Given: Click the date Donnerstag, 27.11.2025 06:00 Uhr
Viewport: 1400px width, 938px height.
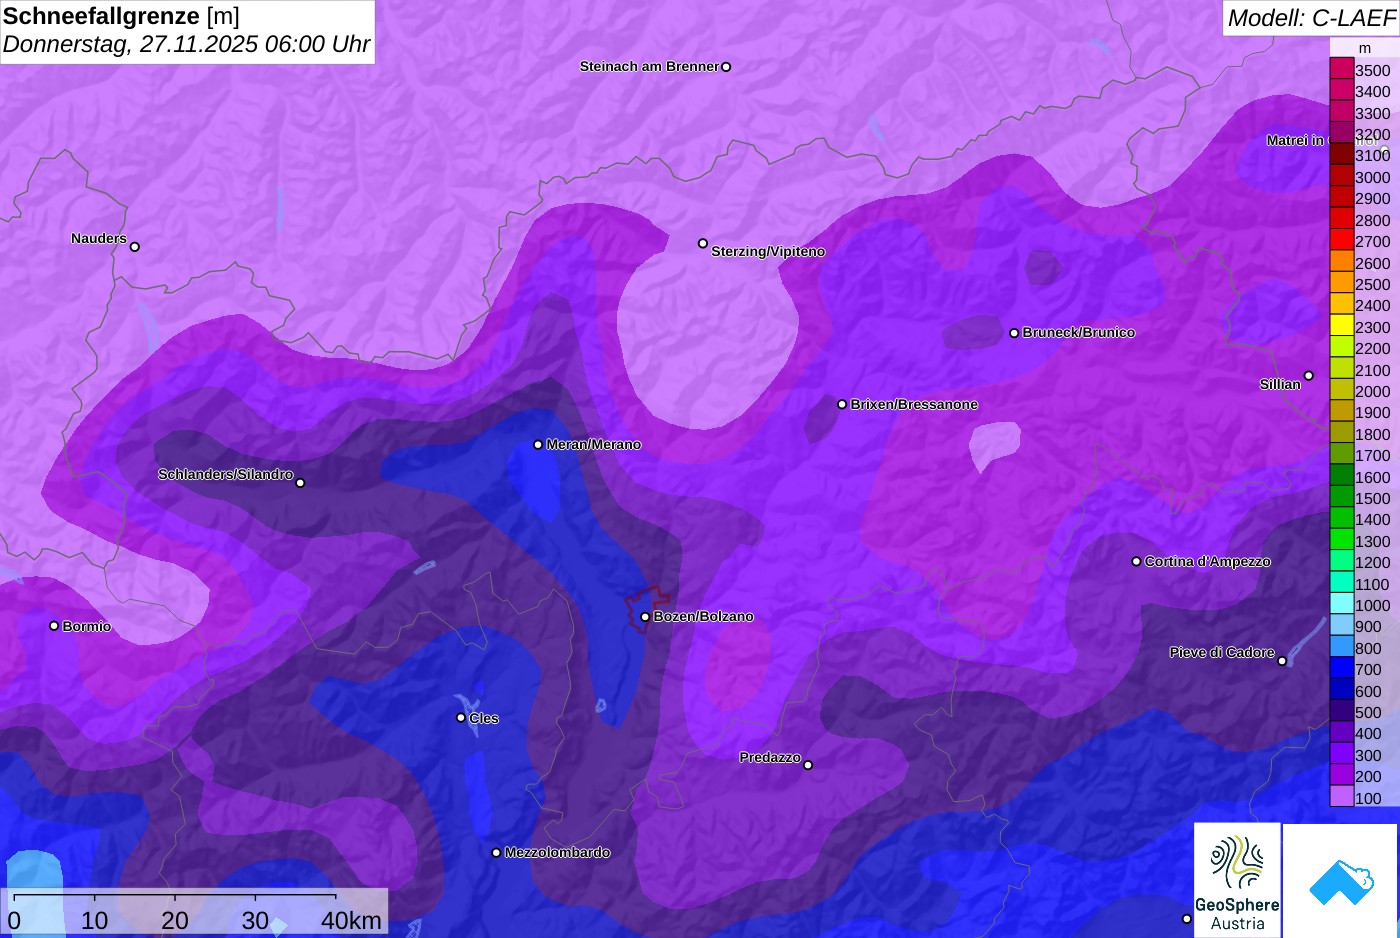Looking at the screenshot, I should tap(186, 45).
